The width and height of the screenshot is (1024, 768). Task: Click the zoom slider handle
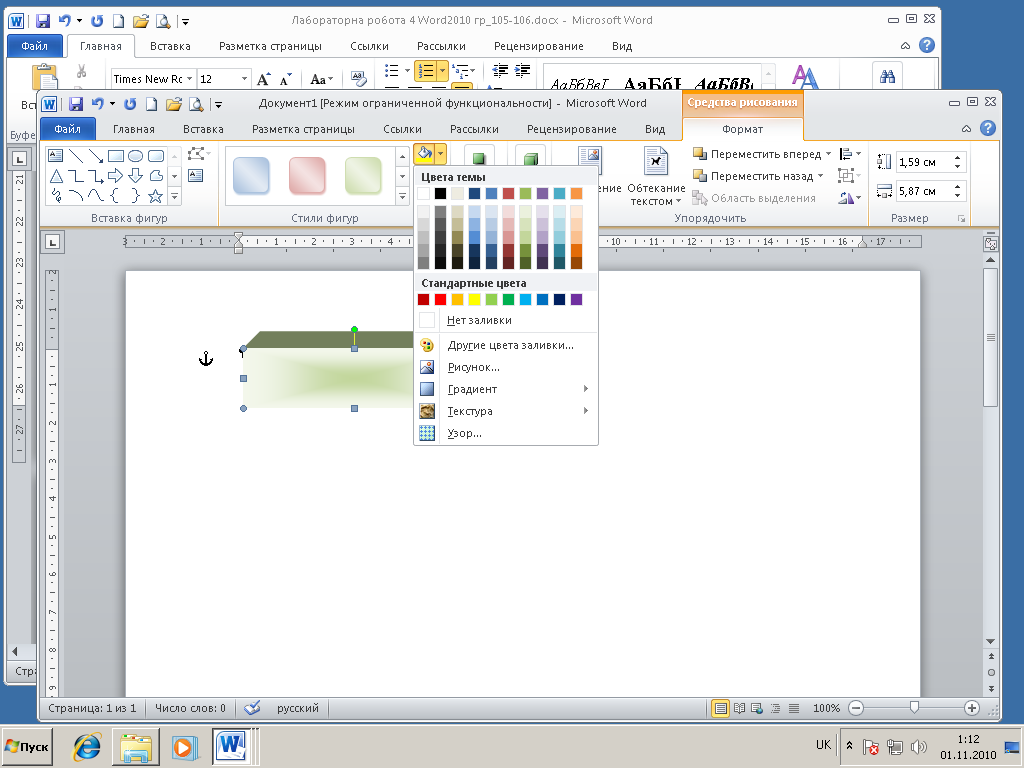point(914,708)
